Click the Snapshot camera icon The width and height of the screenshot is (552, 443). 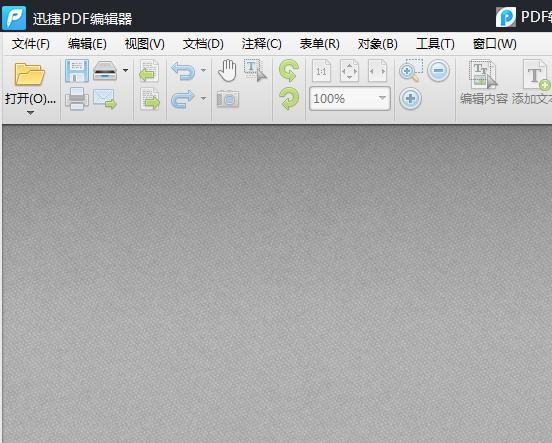pos(228,99)
